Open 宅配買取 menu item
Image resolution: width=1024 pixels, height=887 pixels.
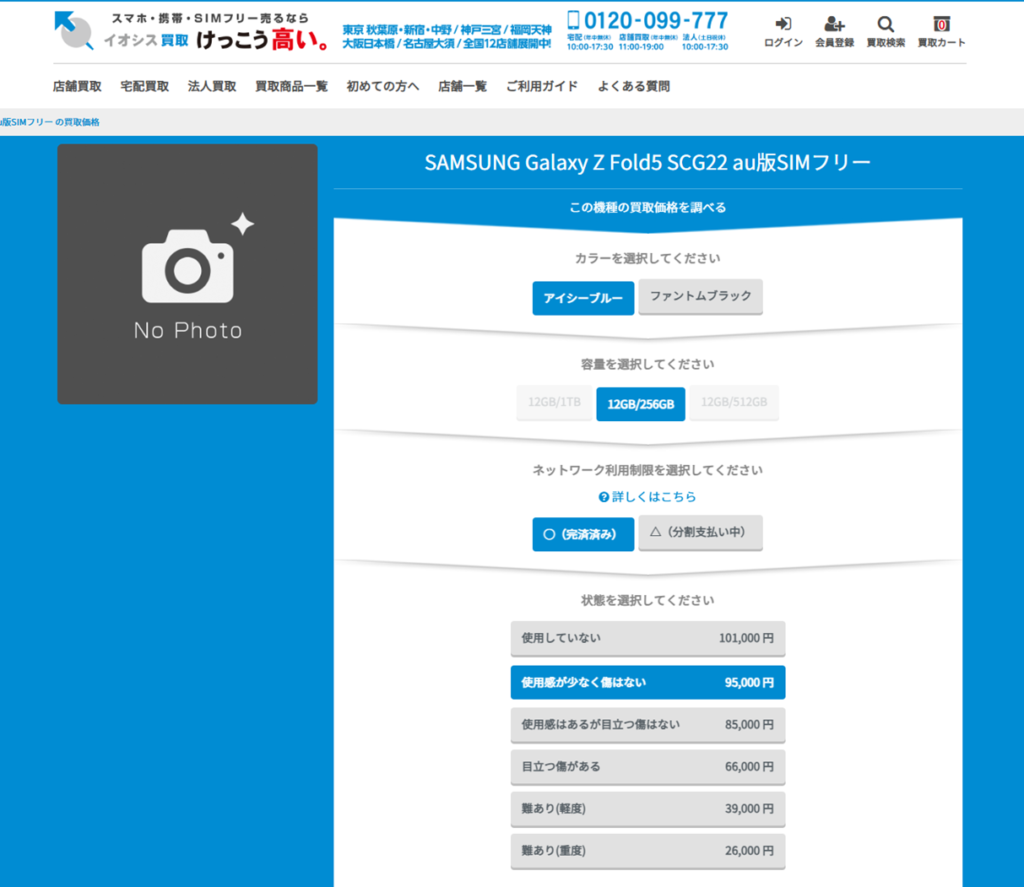pos(144,86)
